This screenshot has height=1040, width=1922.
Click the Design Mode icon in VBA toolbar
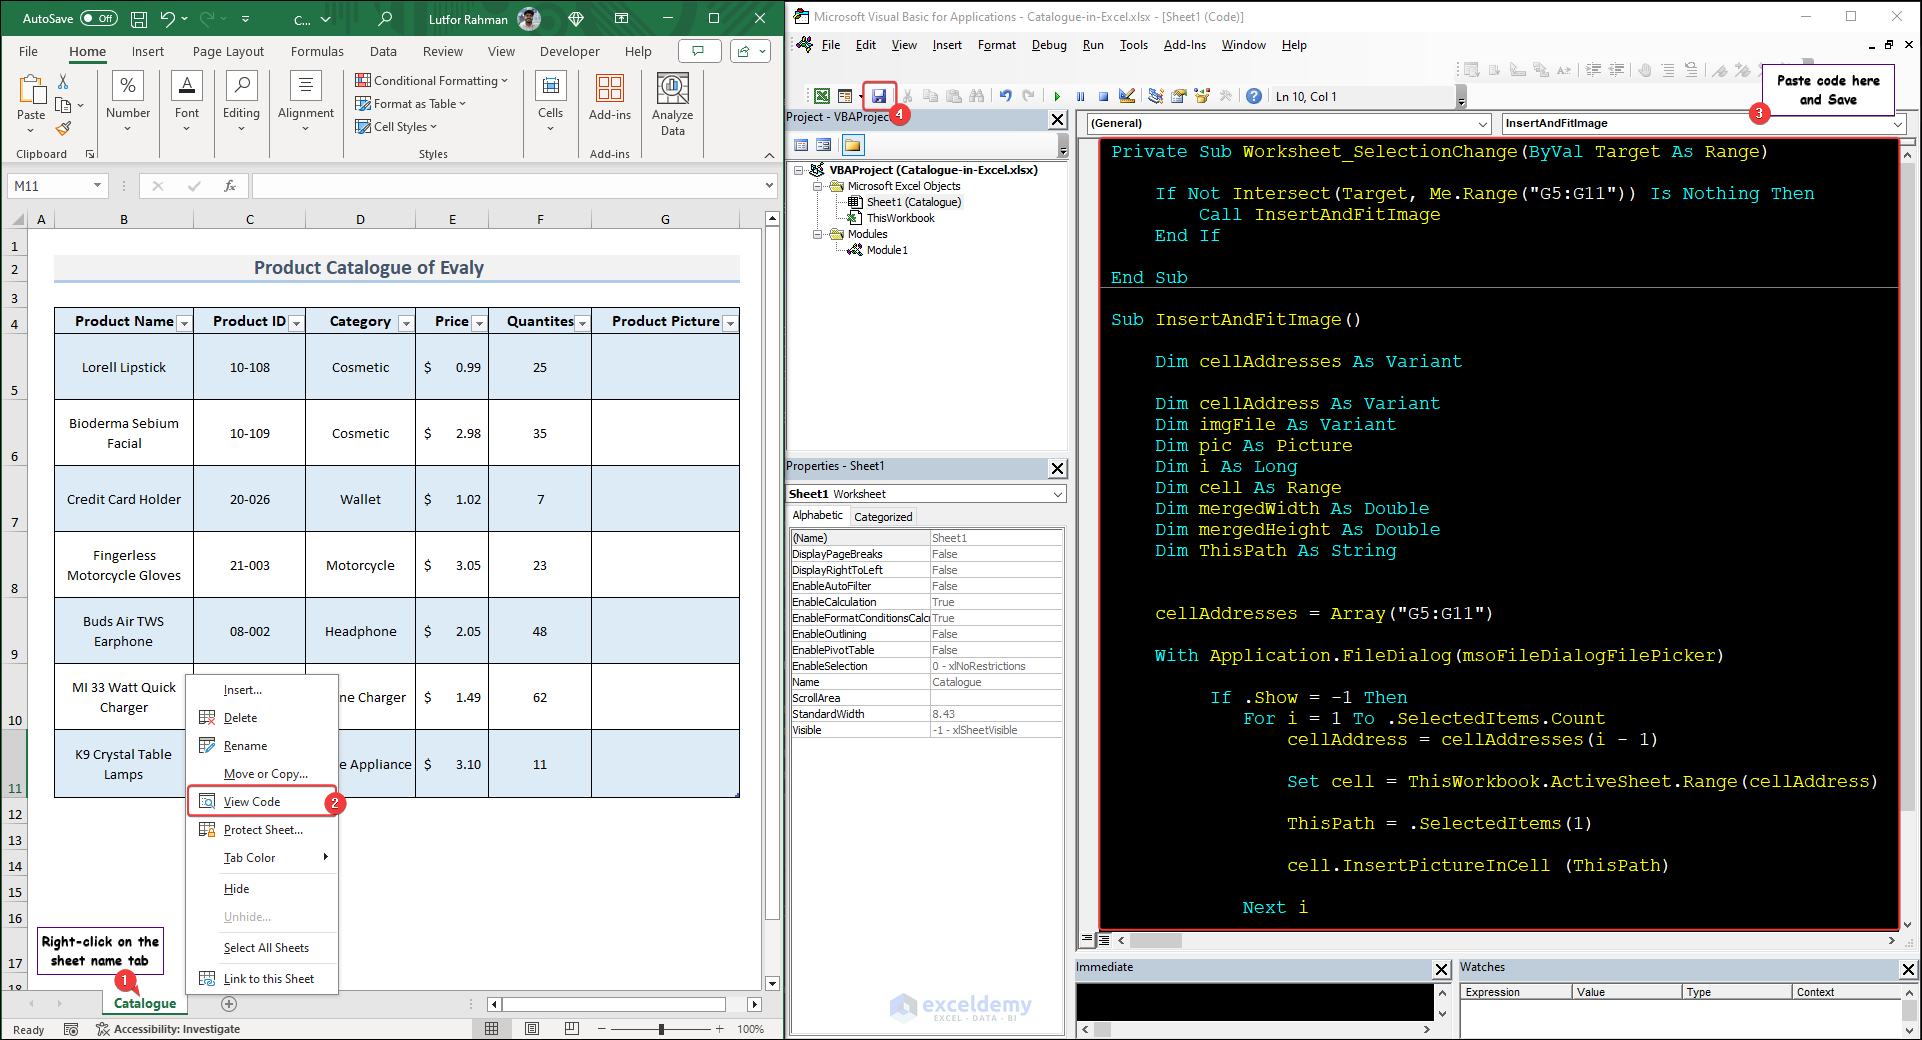coord(1127,96)
